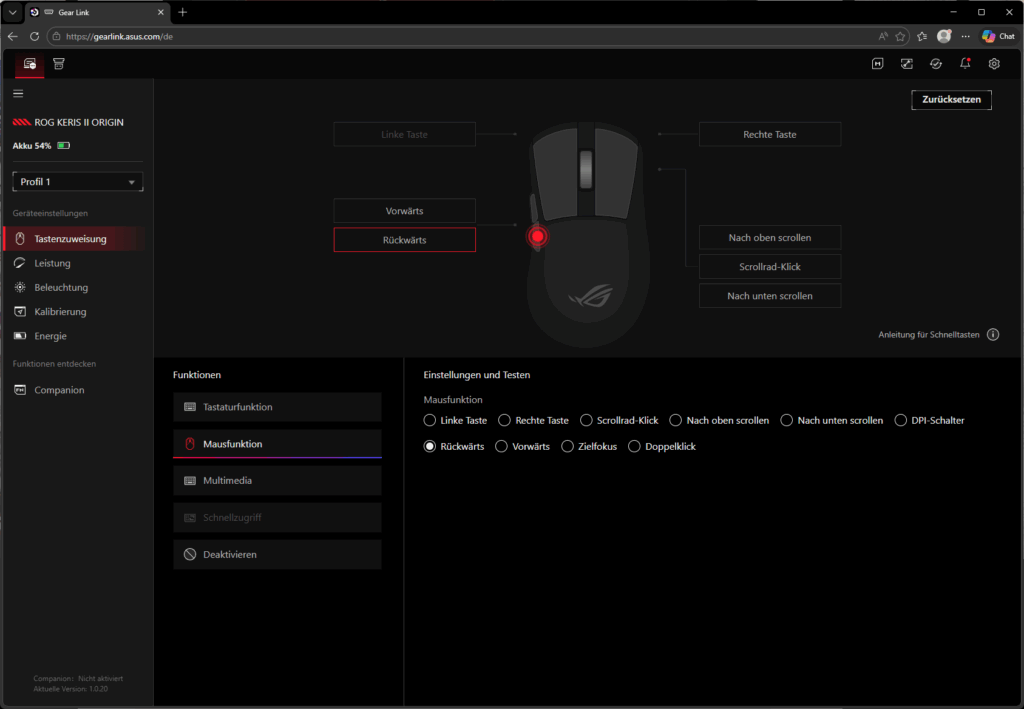Click the info icon beside Anleitung für Schnelltasten
This screenshot has height=709, width=1024.
(993, 335)
